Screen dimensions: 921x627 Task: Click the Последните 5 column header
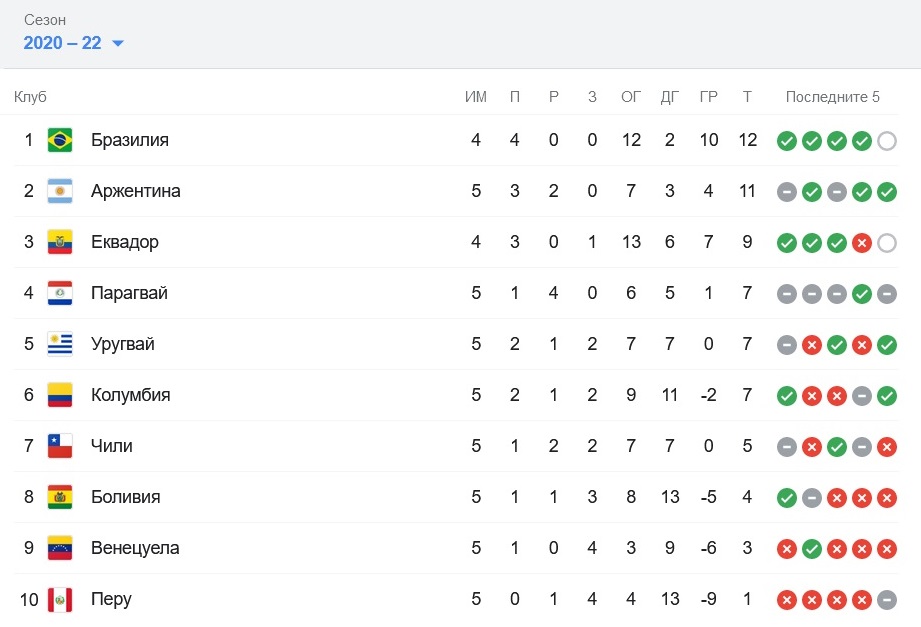click(x=832, y=97)
